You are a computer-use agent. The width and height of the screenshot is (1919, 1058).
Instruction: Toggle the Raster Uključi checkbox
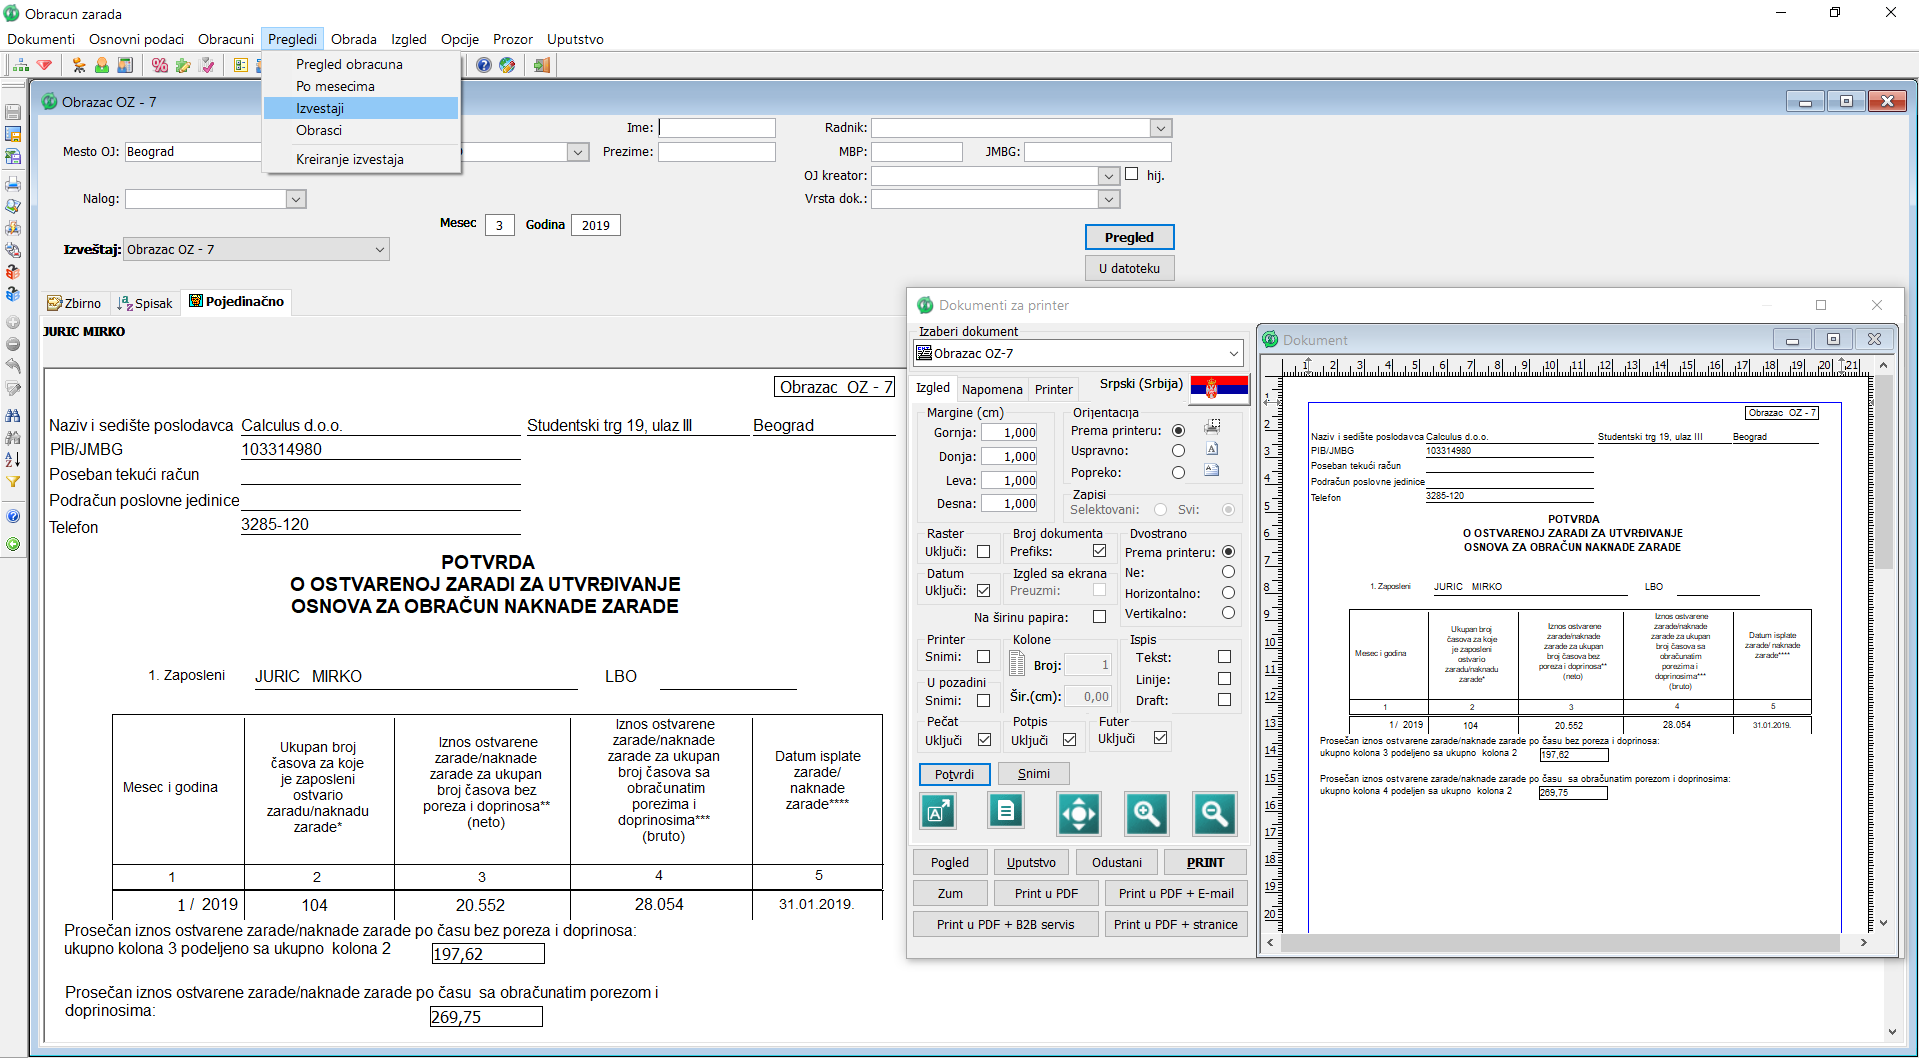tap(983, 552)
